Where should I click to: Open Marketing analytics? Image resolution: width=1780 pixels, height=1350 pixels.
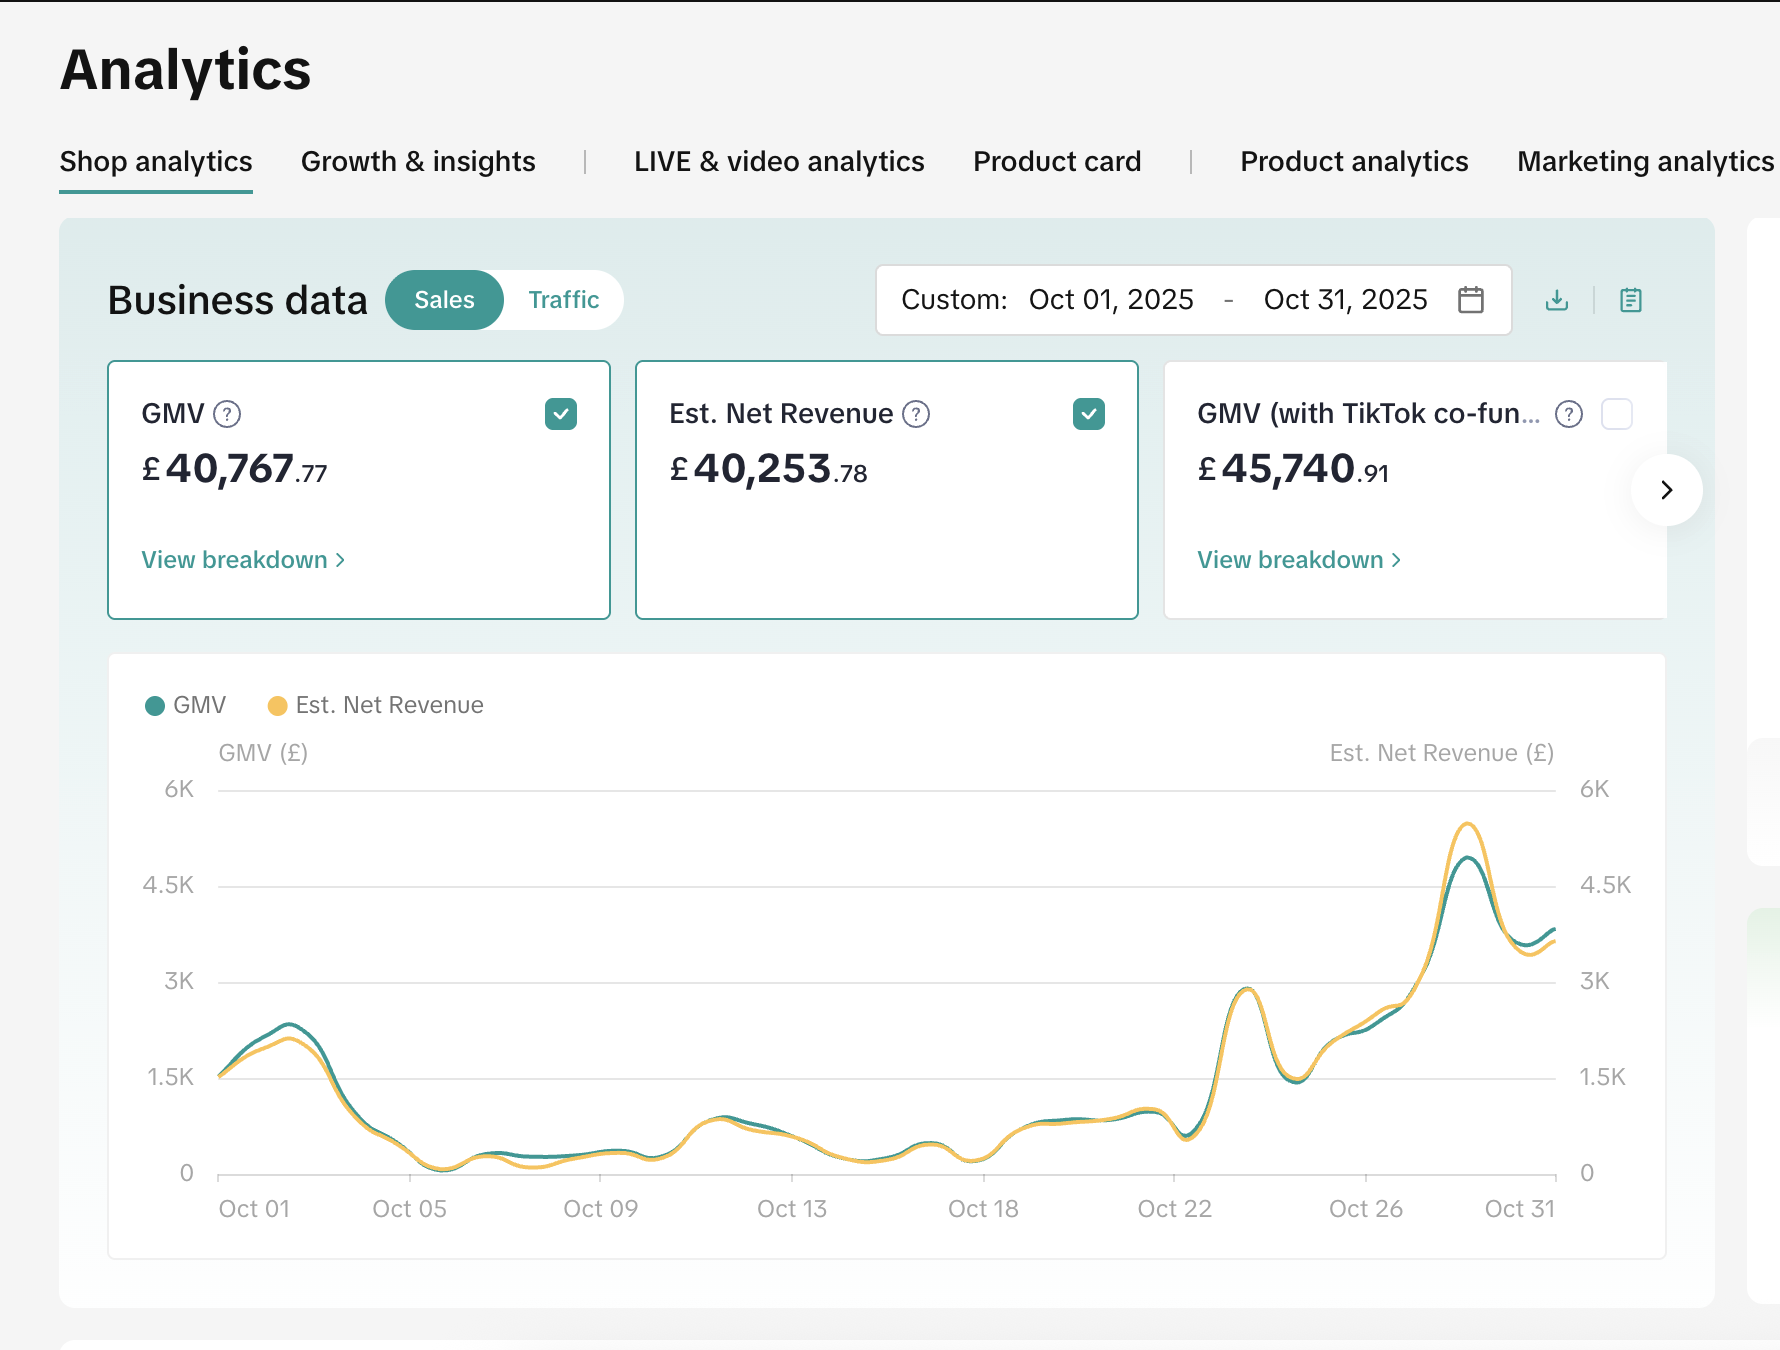coord(1644,161)
